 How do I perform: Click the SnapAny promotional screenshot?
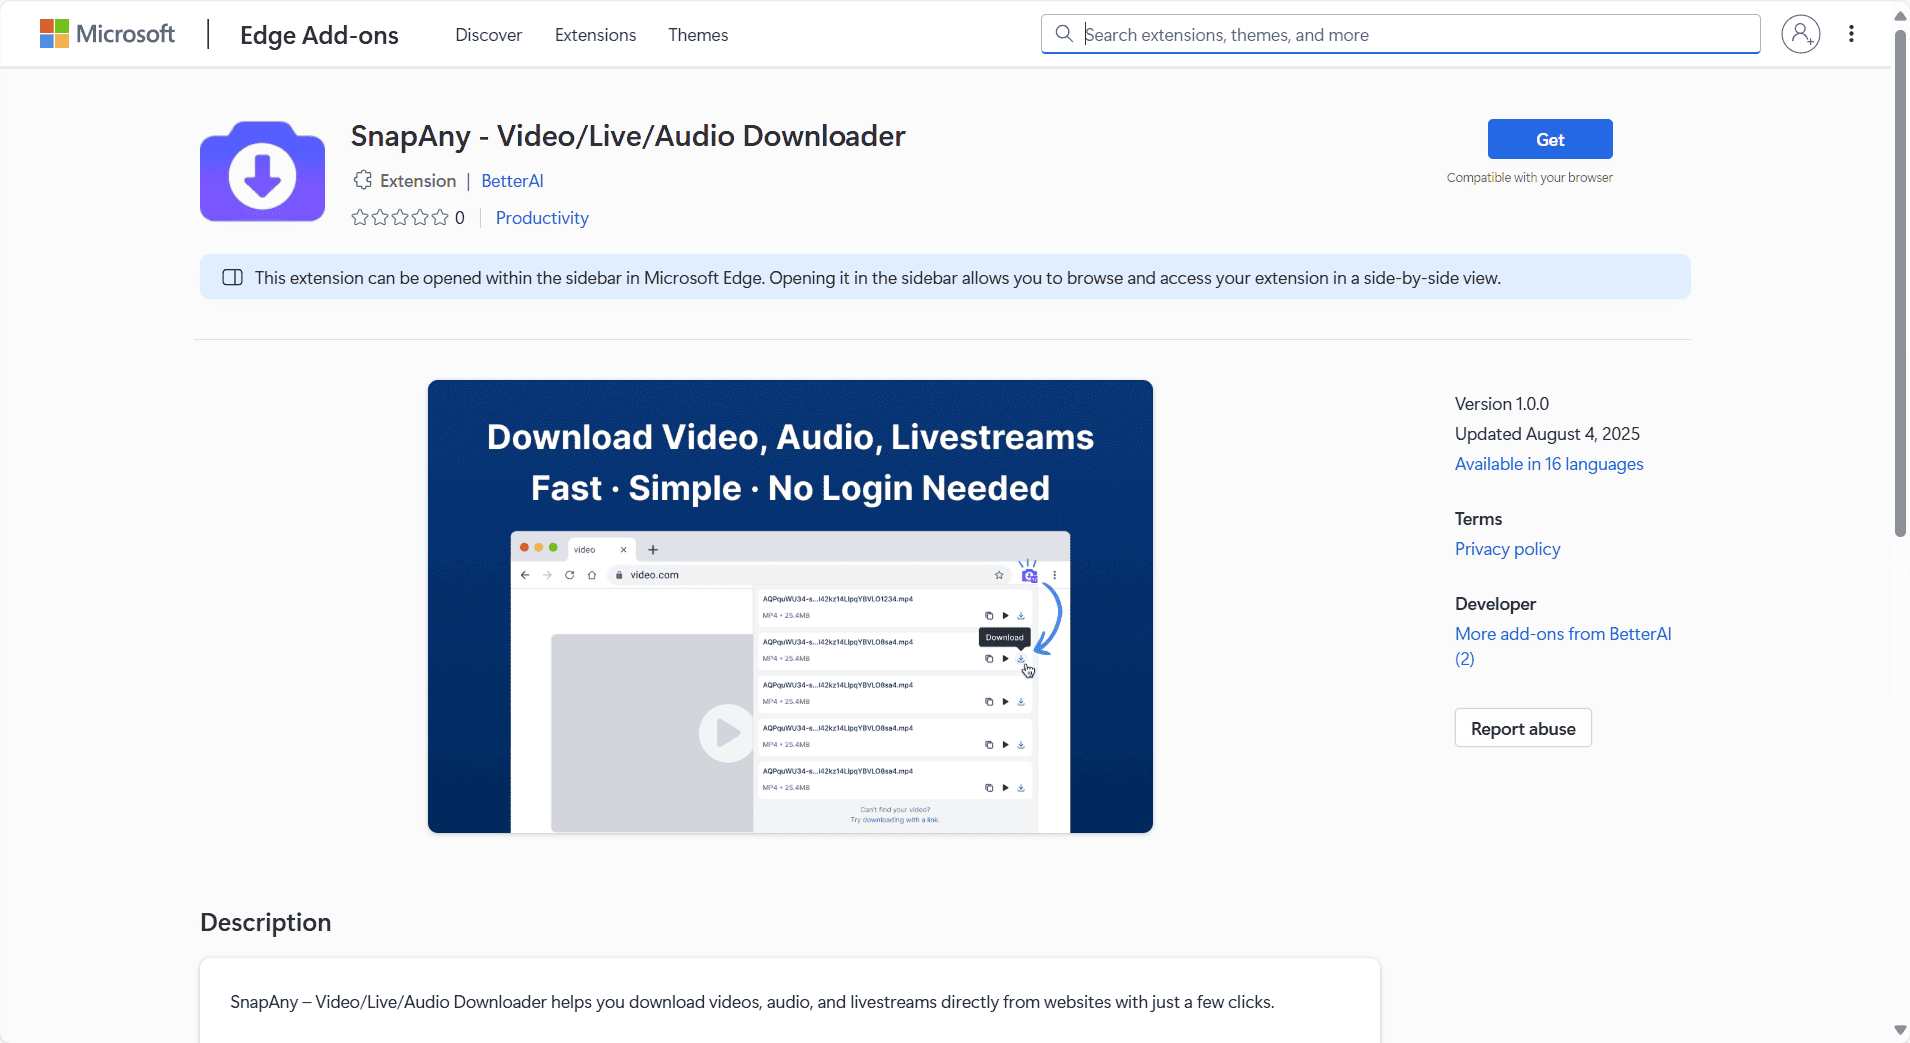click(790, 606)
